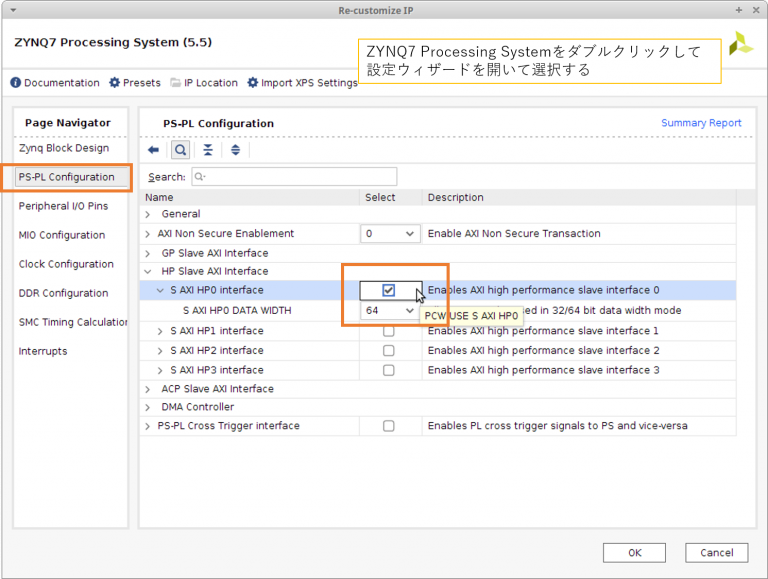
Task: Click IP Location folder button
Action: click(x=204, y=83)
